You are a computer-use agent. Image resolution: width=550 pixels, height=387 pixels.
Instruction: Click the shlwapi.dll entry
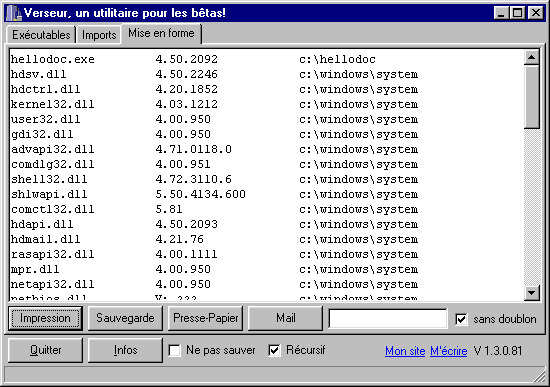tap(49, 194)
